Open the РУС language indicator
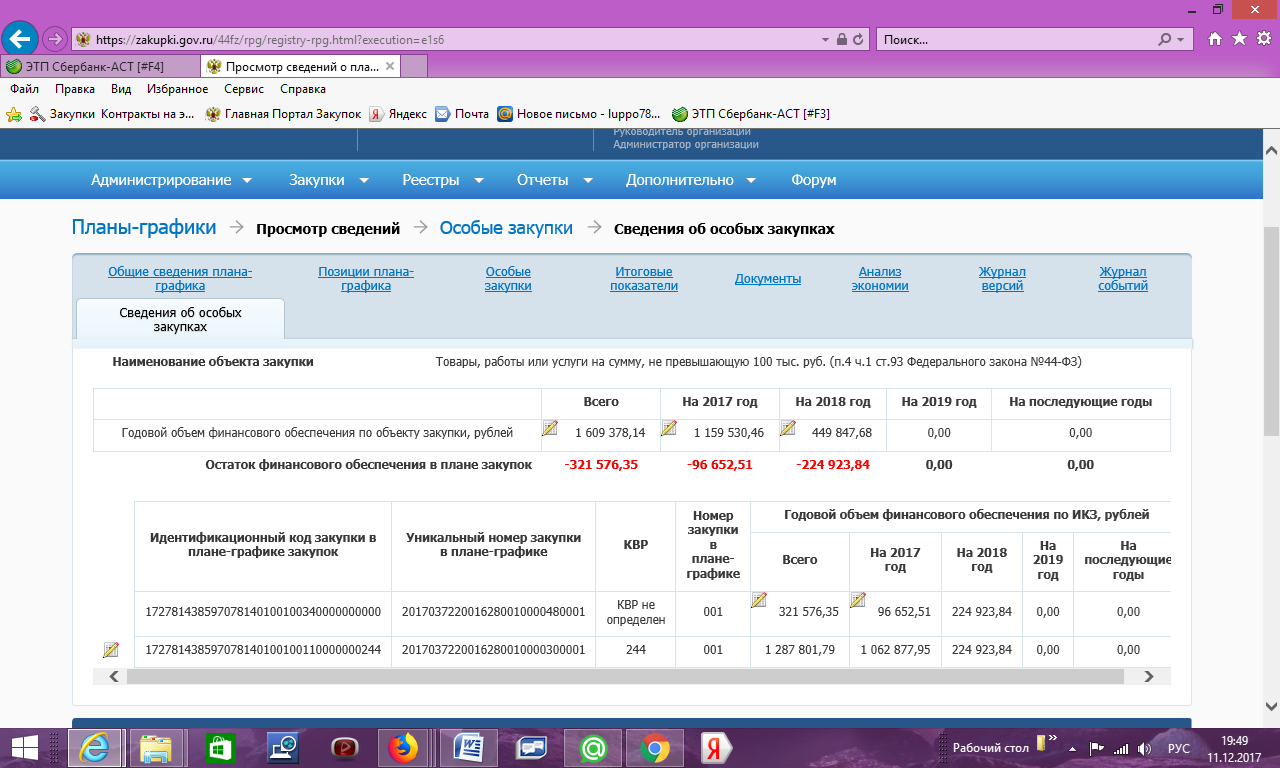This screenshot has width=1280, height=768. click(x=1179, y=748)
